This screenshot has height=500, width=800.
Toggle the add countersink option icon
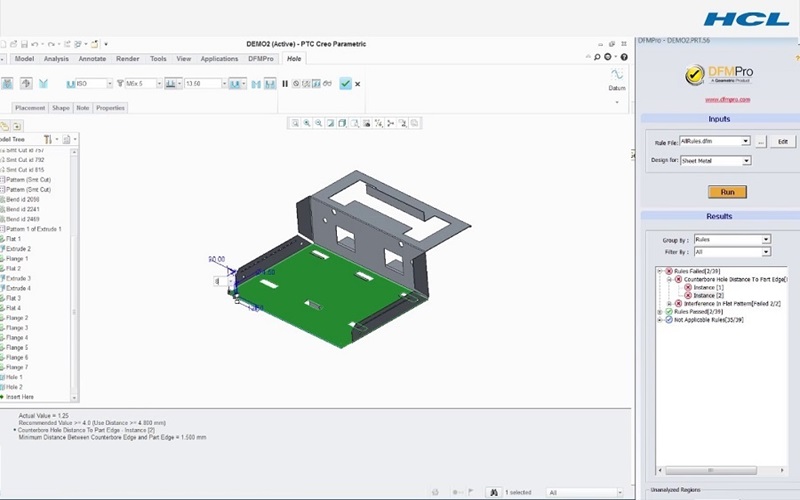[x=256, y=84]
